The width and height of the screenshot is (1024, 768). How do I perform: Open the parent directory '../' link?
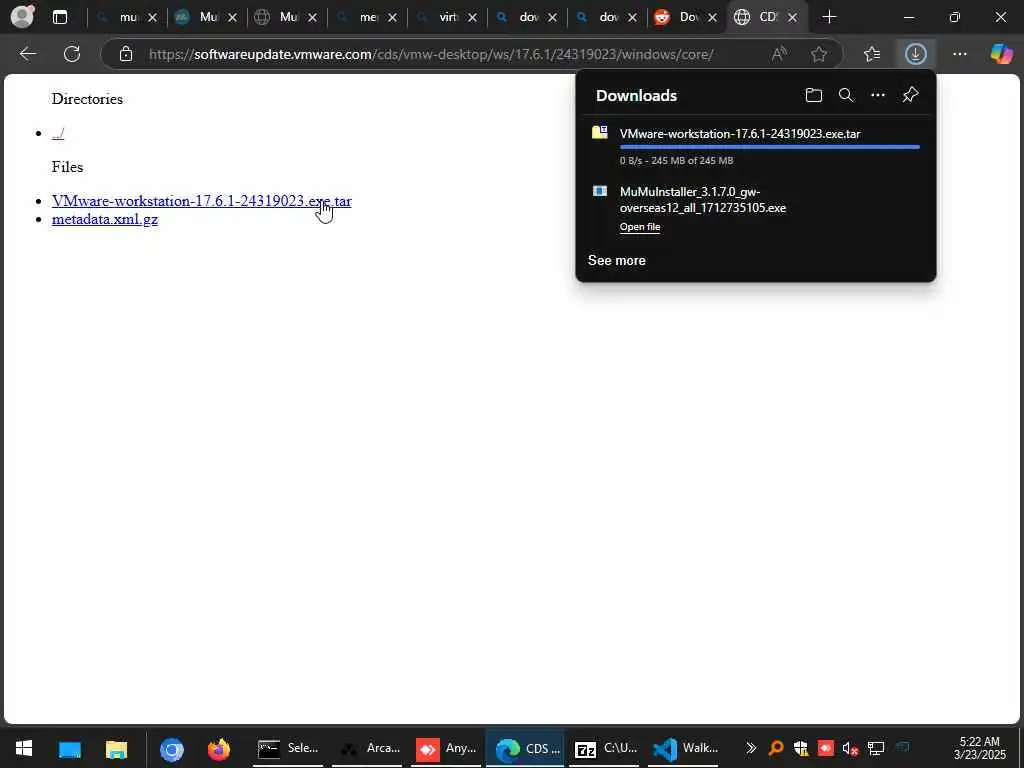58,133
